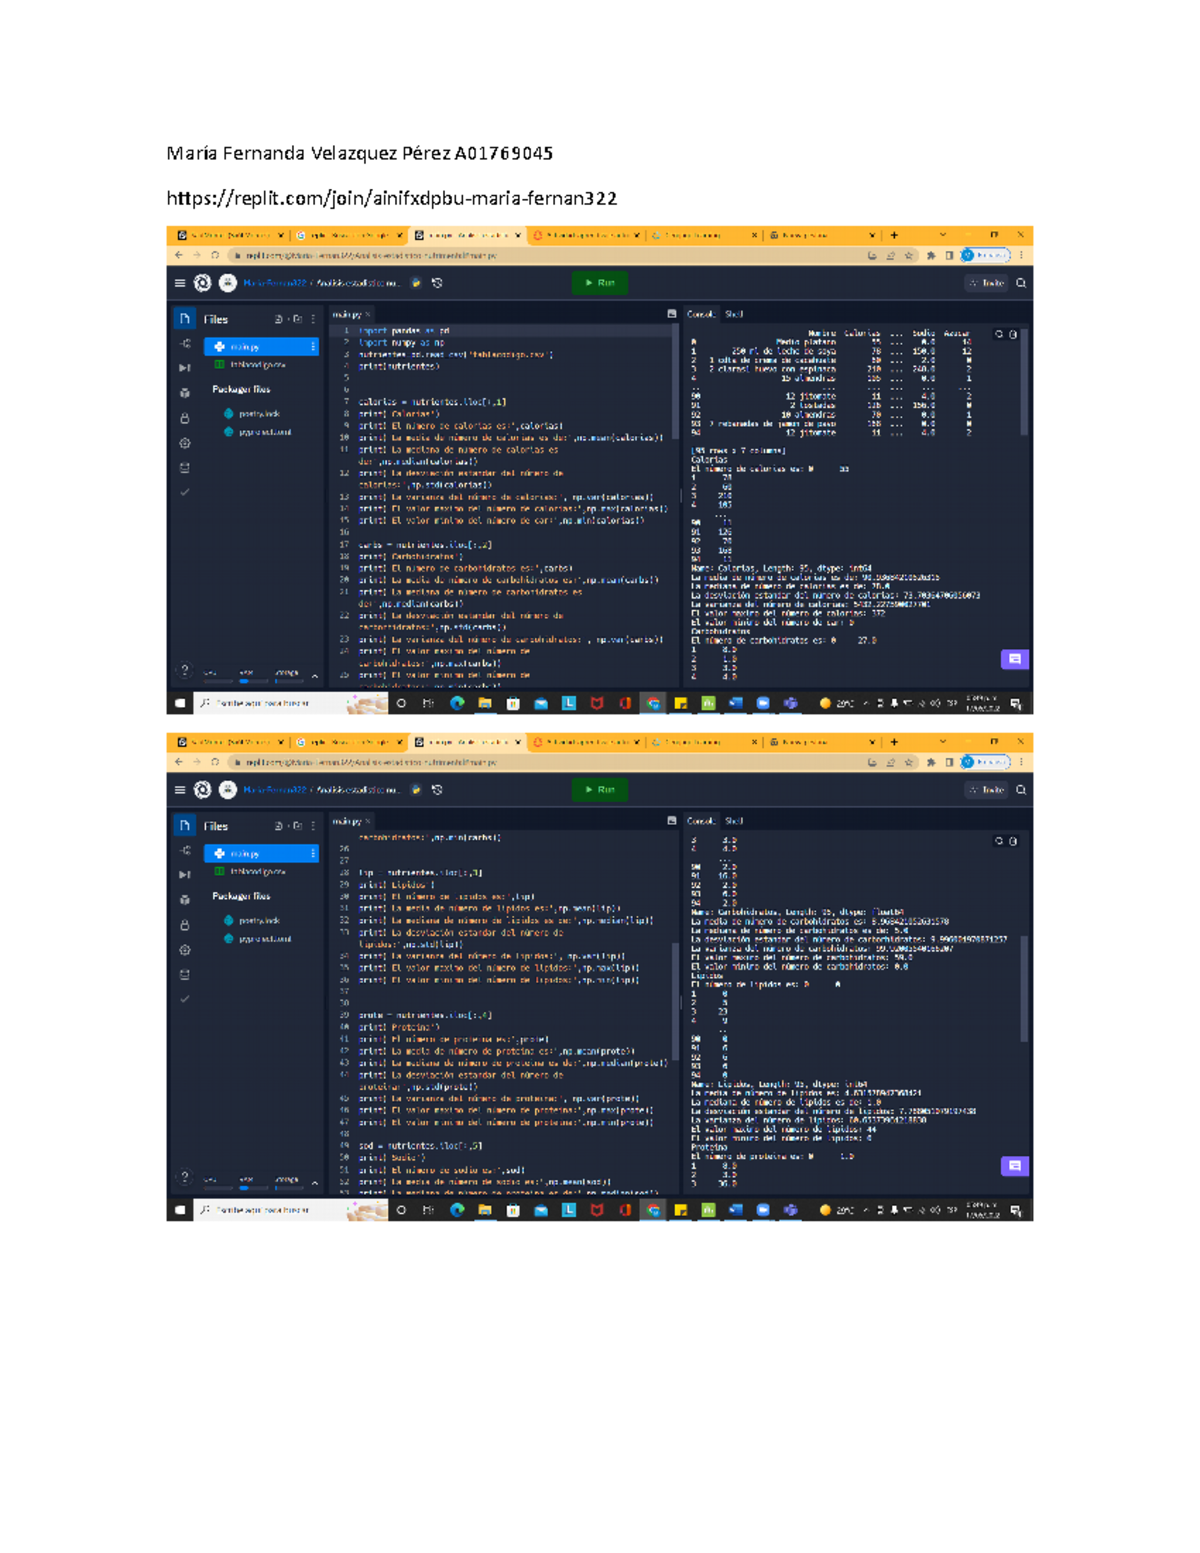Image resolution: width=1200 pixels, height=1553 pixels.
Task: Click the Run button in the upper screenshot
Action: (600, 283)
